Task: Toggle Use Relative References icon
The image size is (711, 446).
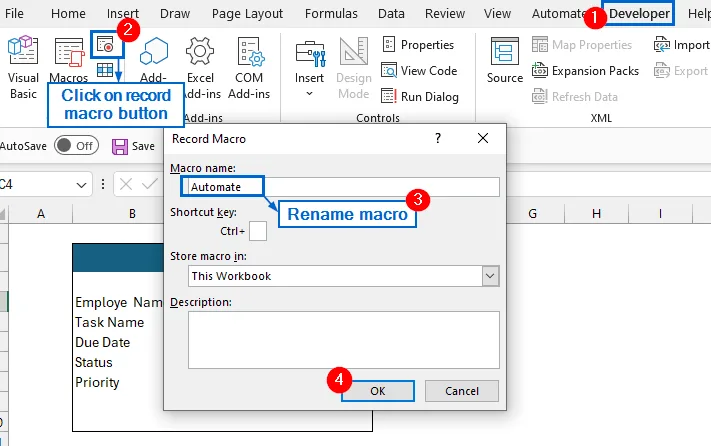Action: point(105,70)
